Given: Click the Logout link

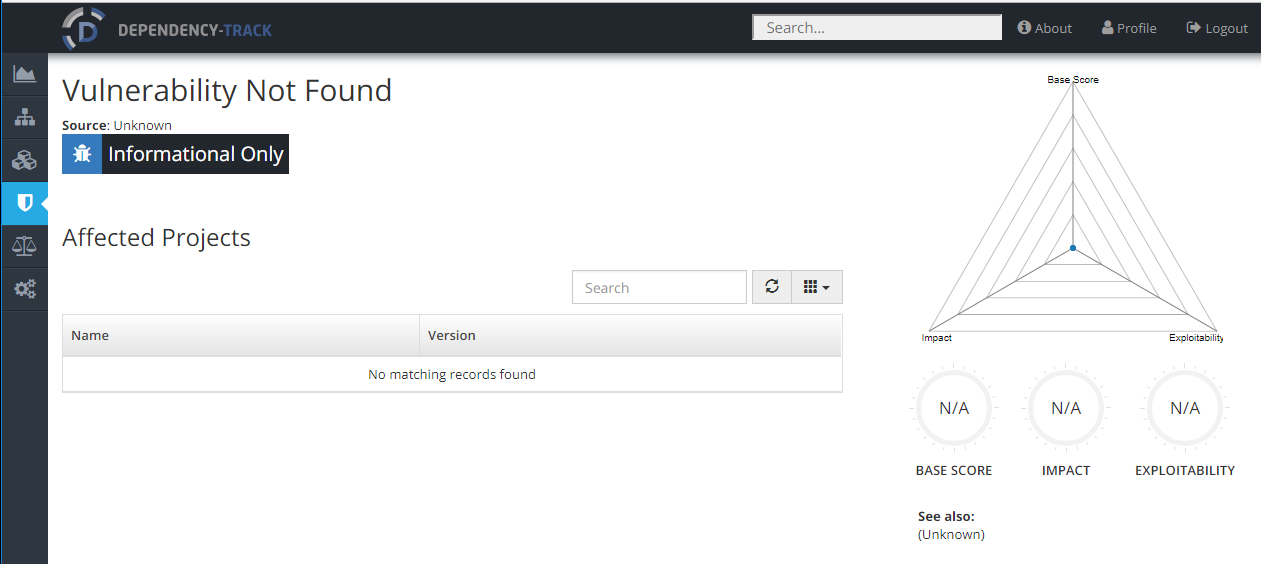Looking at the screenshot, I should pyautogui.click(x=1217, y=28).
